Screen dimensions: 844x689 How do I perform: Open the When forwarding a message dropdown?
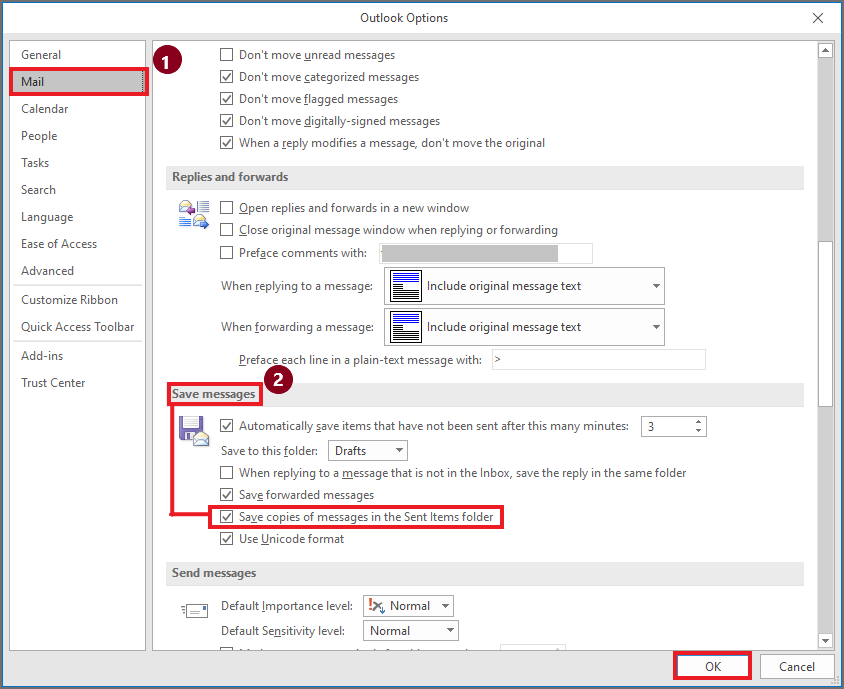click(524, 327)
